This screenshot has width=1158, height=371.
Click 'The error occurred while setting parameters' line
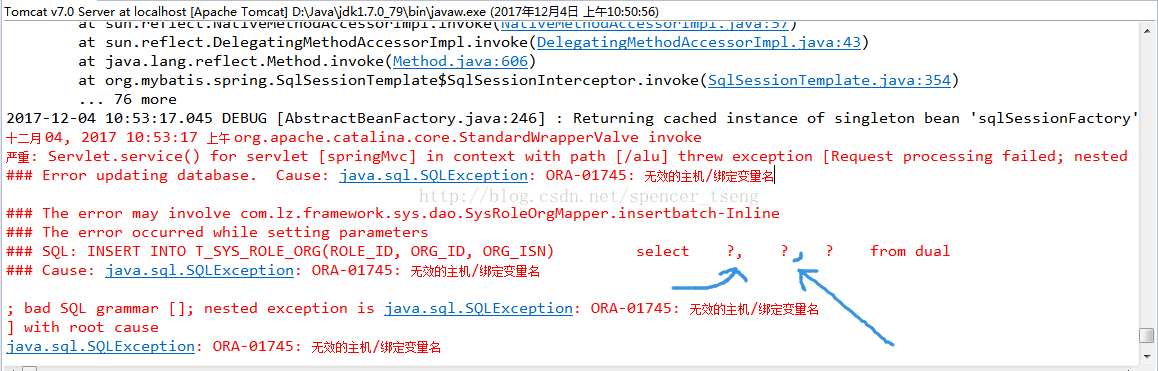point(217,233)
